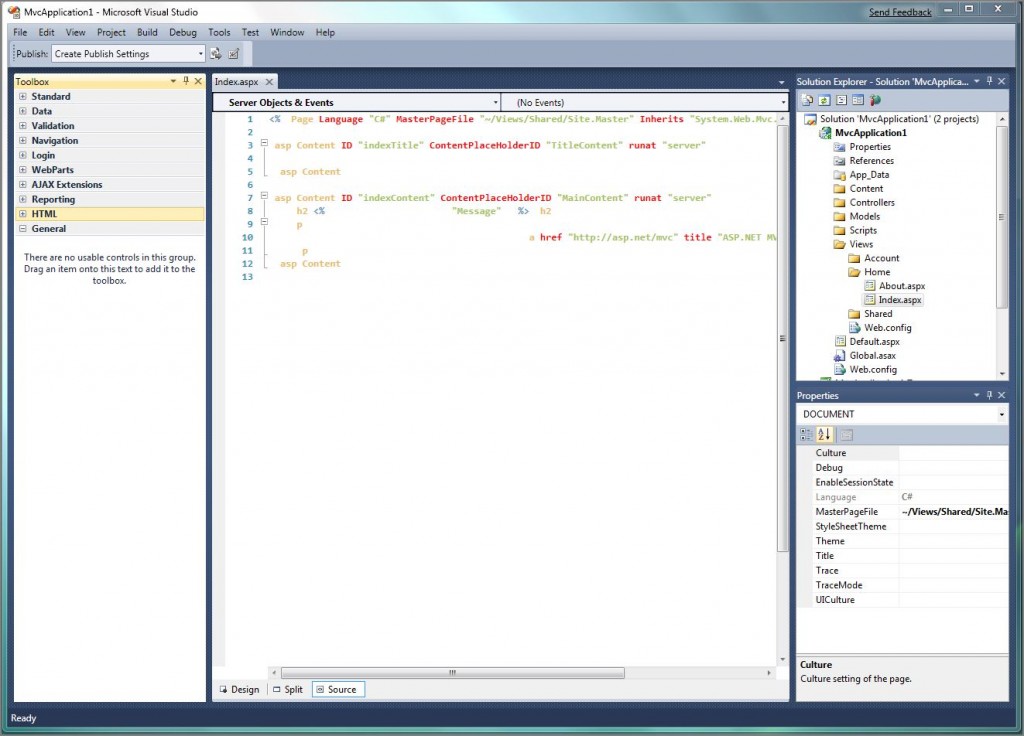The width and height of the screenshot is (1024, 736).
Task: Click the publish settings edit icon in toolbar
Action: click(234, 54)
